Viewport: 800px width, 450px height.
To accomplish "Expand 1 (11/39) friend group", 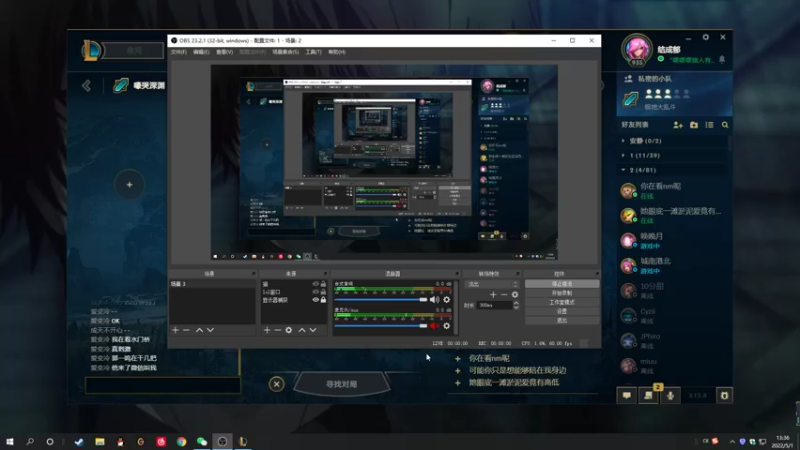I will tap(623, 156).
